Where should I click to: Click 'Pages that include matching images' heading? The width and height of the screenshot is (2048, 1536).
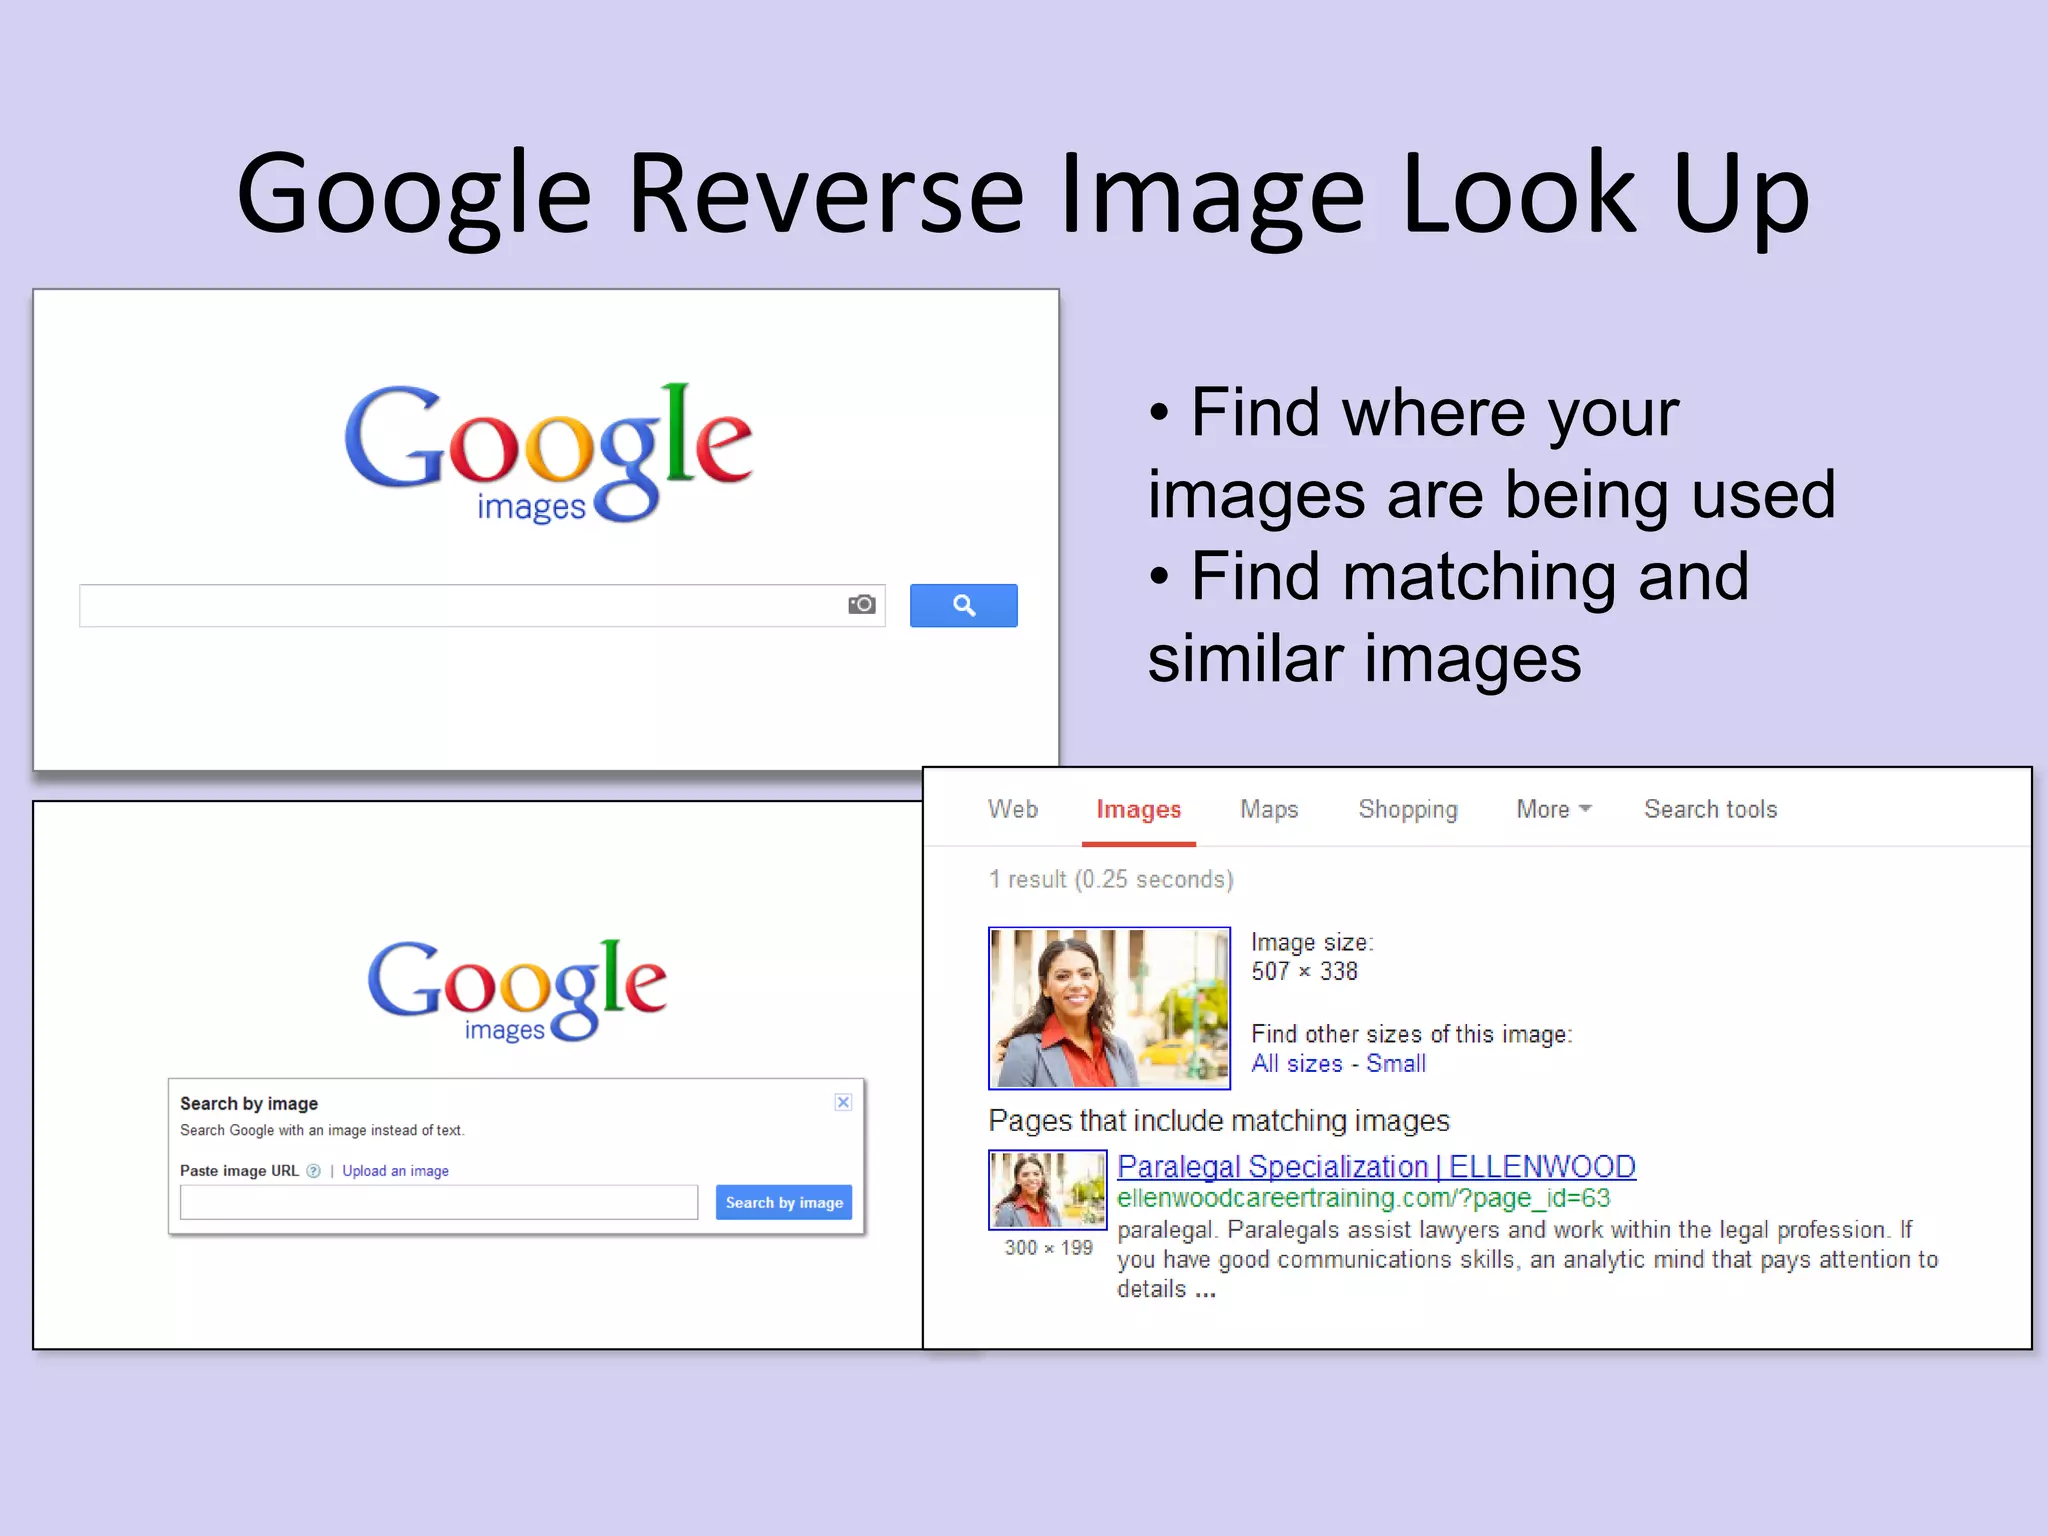point(1219,1120)
